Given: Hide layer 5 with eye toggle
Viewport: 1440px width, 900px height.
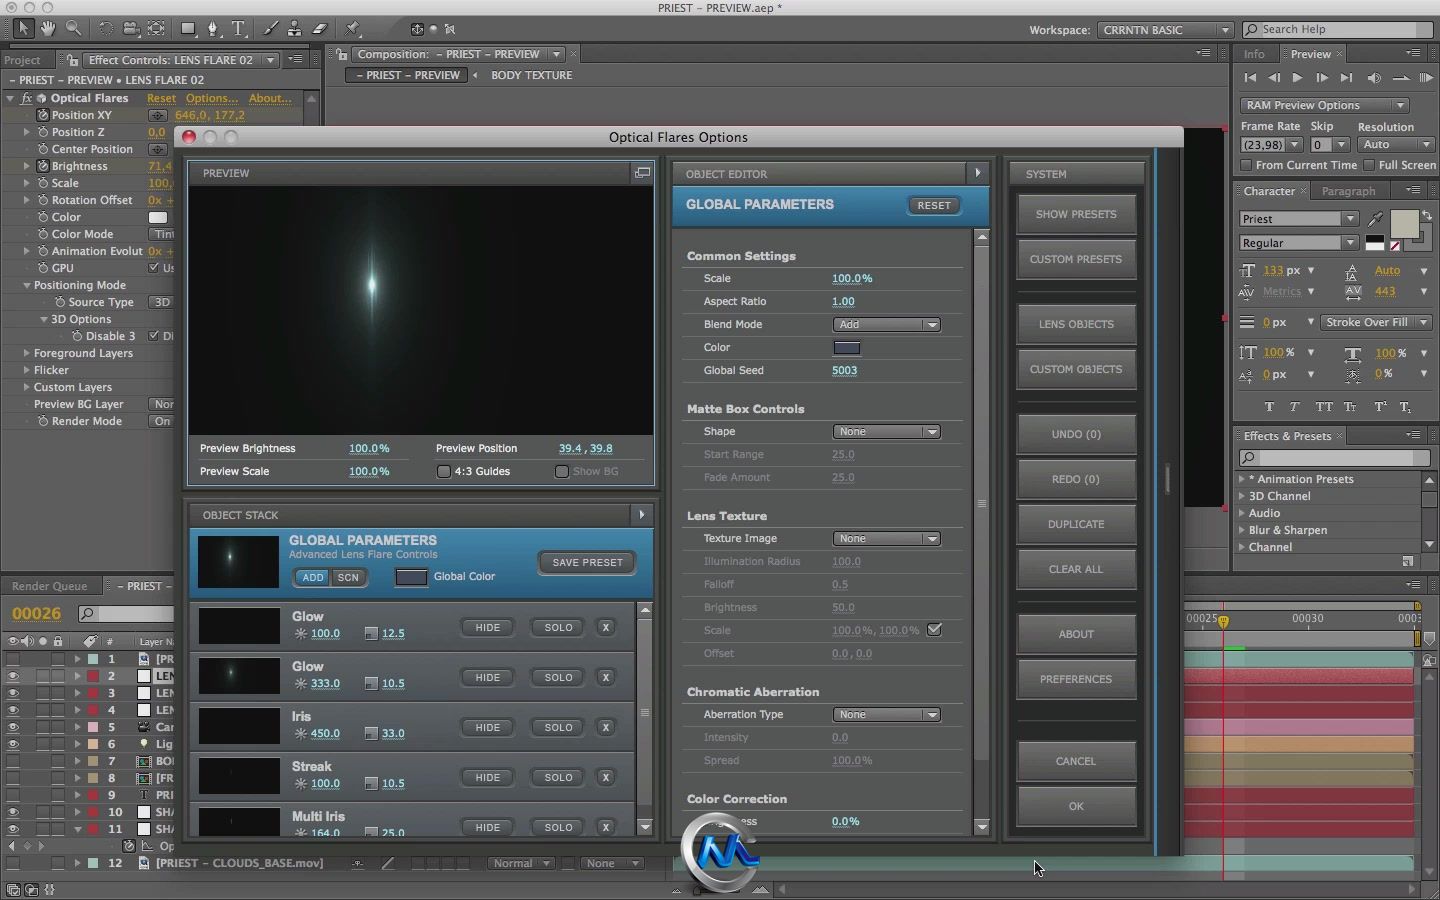Looking at the screenshot, I should click(x=13, y=727).
